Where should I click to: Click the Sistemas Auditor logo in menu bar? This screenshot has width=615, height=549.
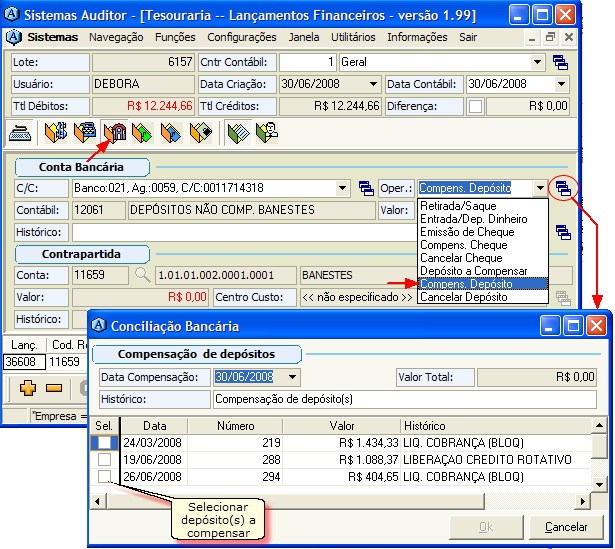coord(13,37)
